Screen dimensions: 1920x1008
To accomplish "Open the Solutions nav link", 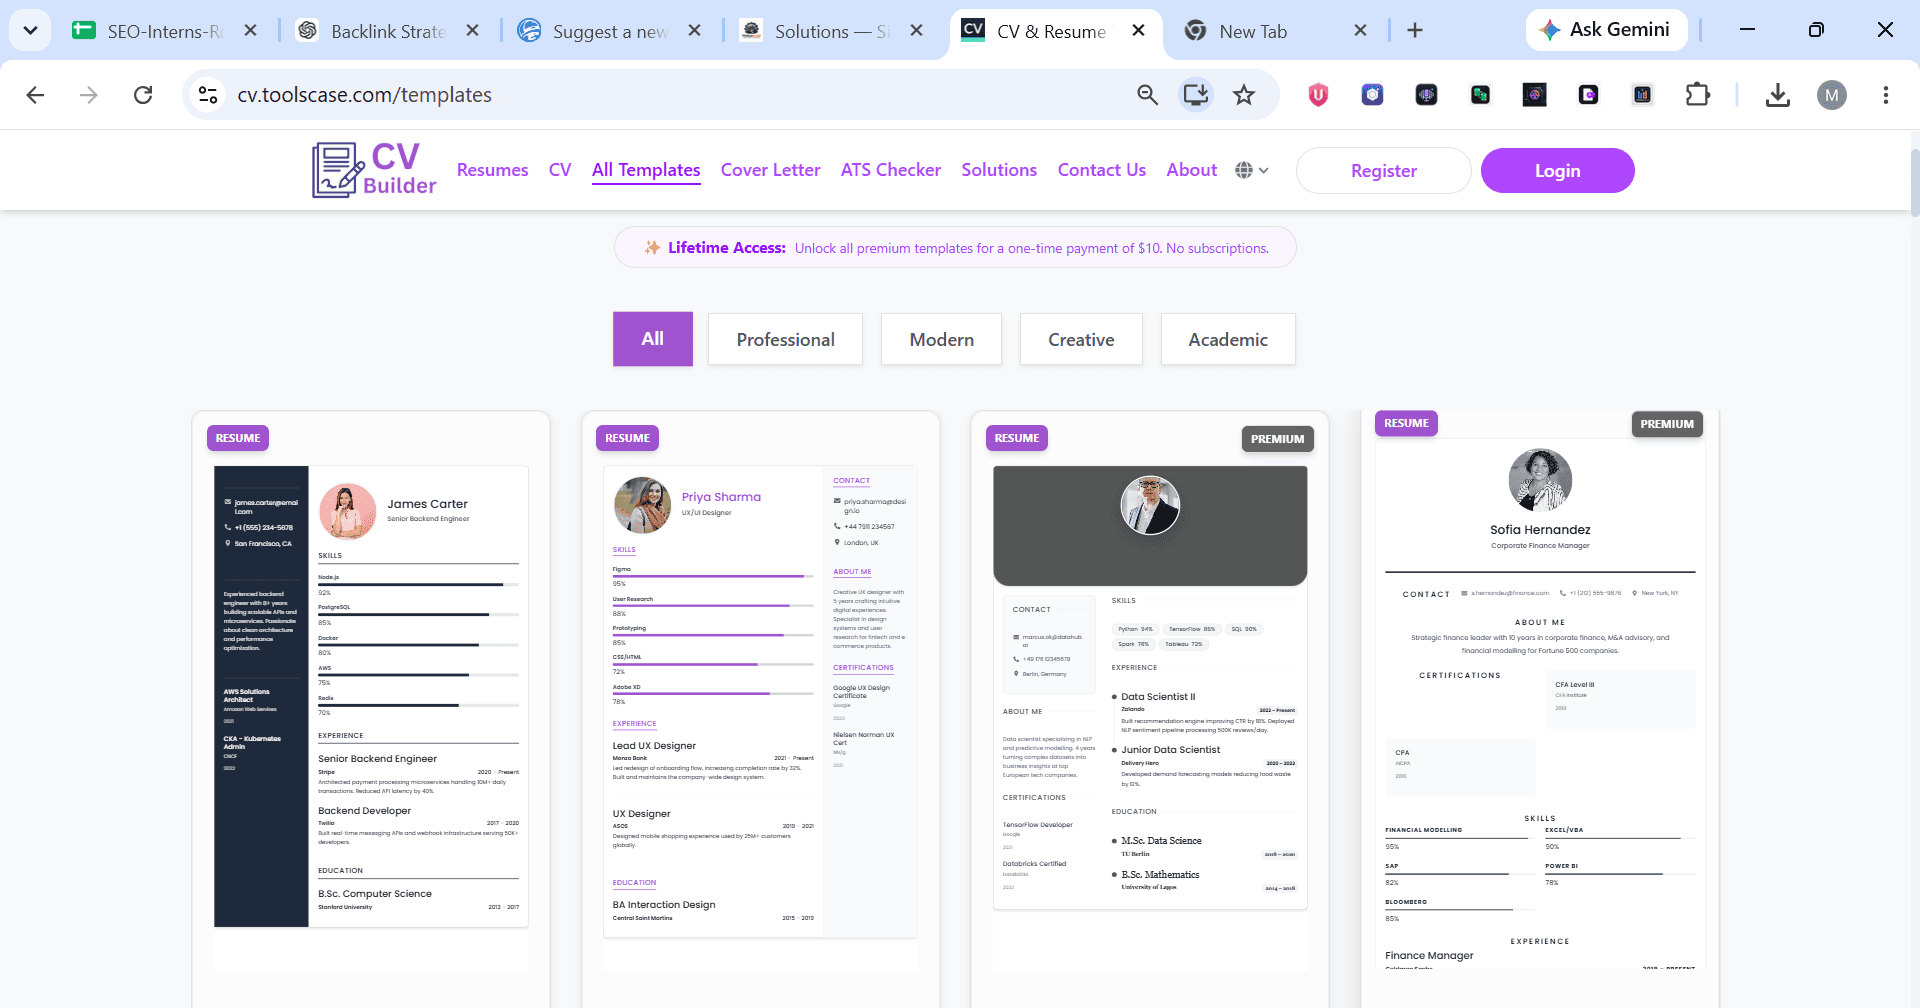I will point(999,170).
